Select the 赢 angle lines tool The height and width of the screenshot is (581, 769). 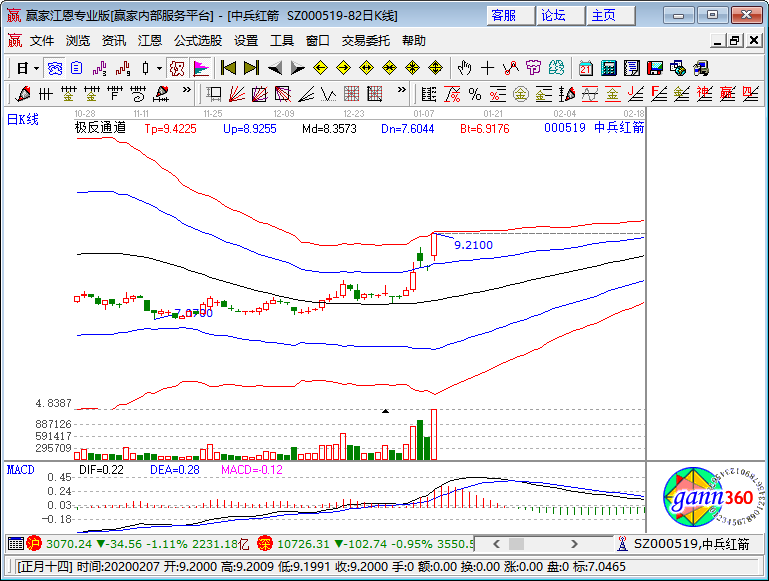point(727,94)
